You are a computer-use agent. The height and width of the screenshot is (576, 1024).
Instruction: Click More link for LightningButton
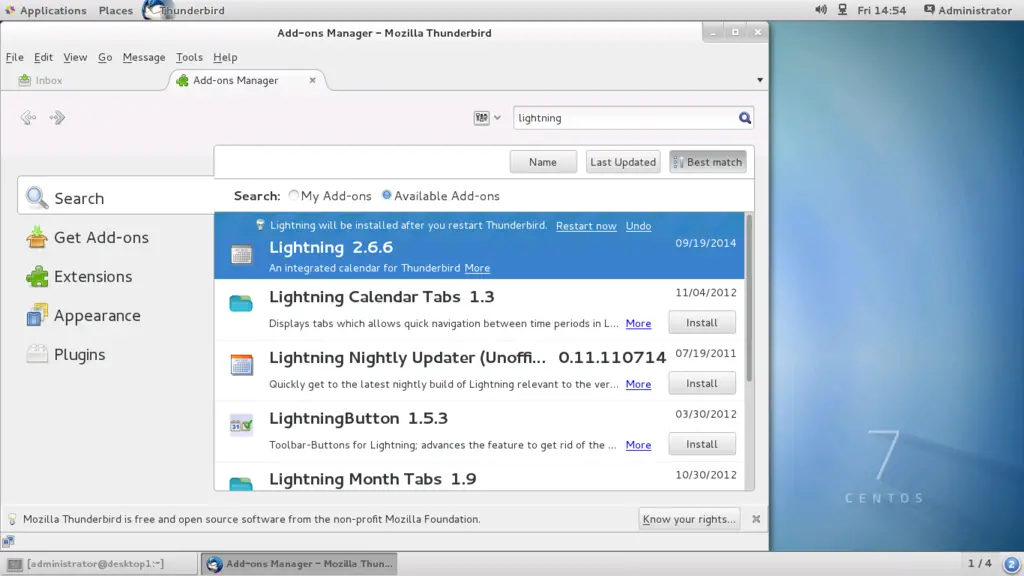[638, 445]
